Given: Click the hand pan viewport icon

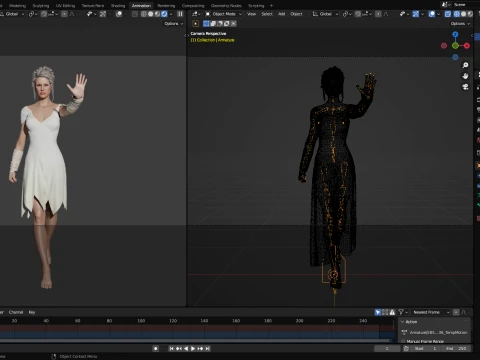Looking at the screenshot, I should 465,76.
